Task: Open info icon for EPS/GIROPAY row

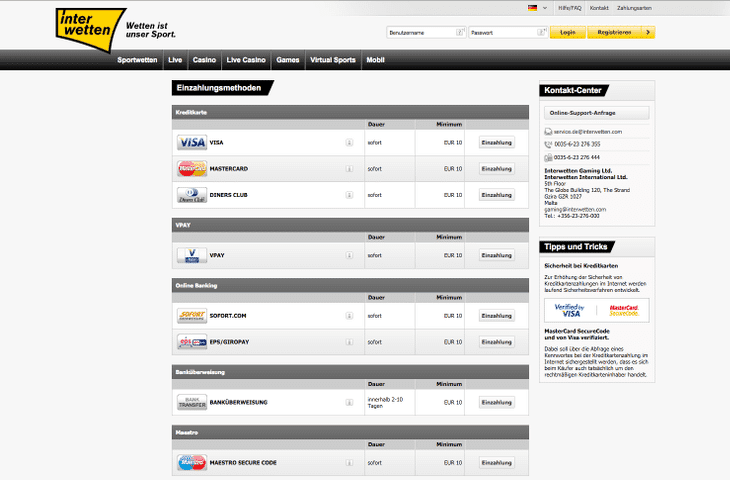Action: click(349, 342)
